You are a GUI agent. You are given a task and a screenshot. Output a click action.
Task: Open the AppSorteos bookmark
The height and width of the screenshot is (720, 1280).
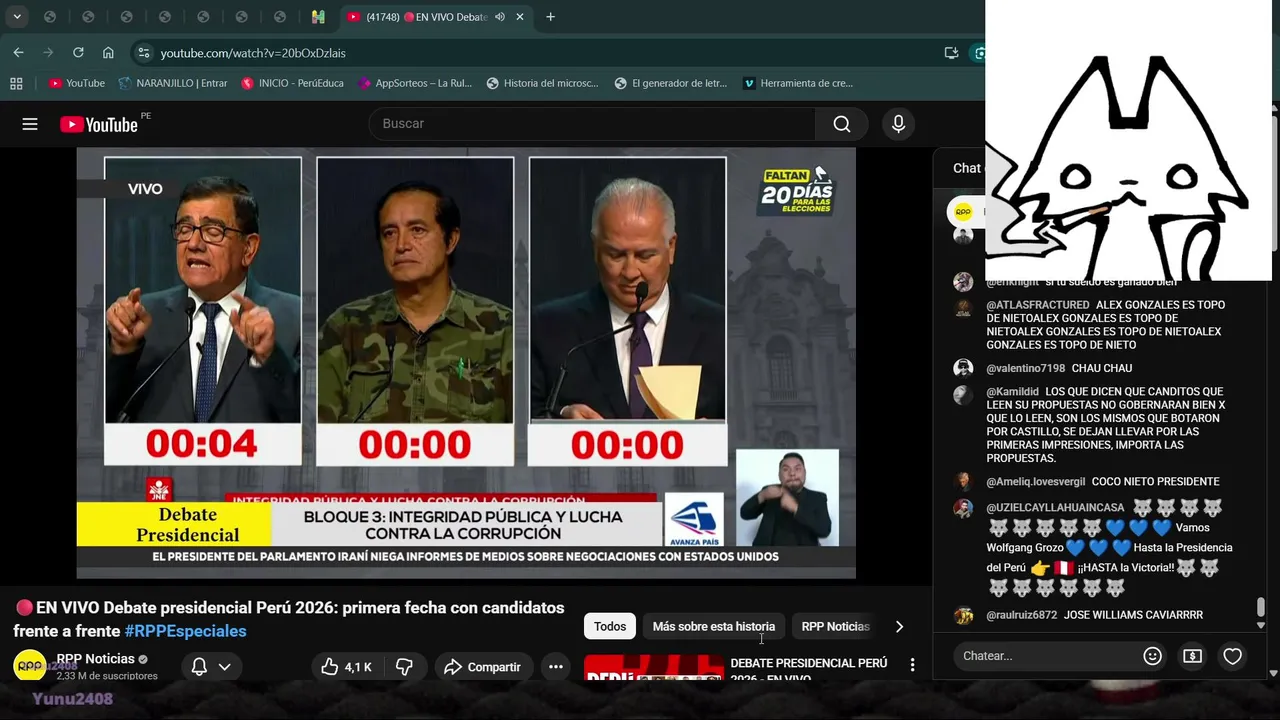click(x=415, y=83)
